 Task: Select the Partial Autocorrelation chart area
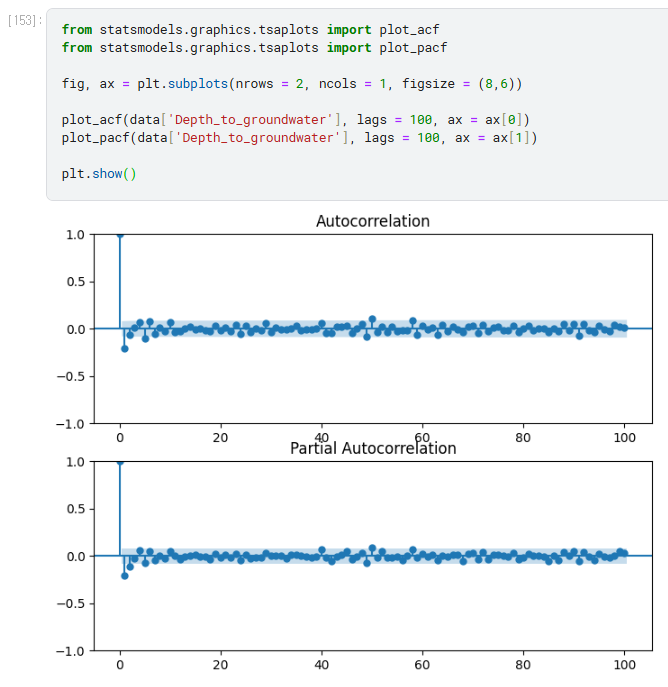coord(373,556)
